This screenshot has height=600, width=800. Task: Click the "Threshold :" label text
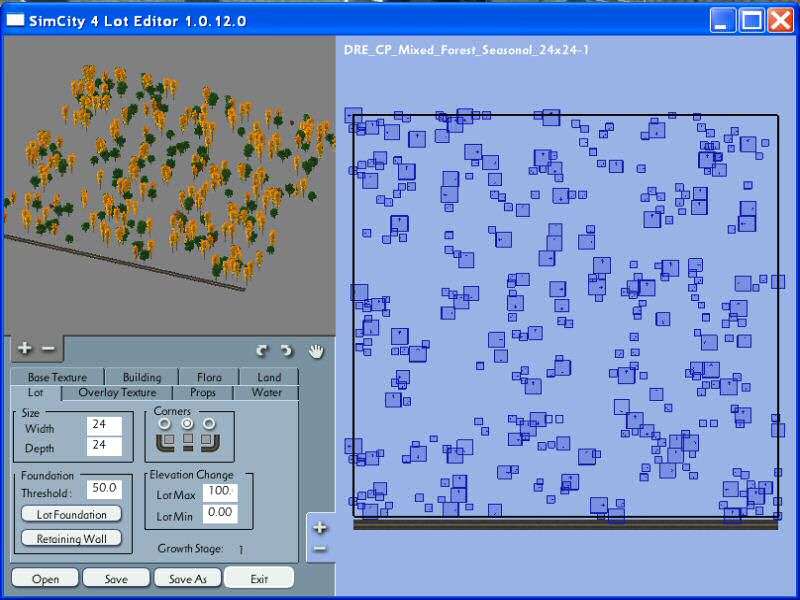point(46,493)
